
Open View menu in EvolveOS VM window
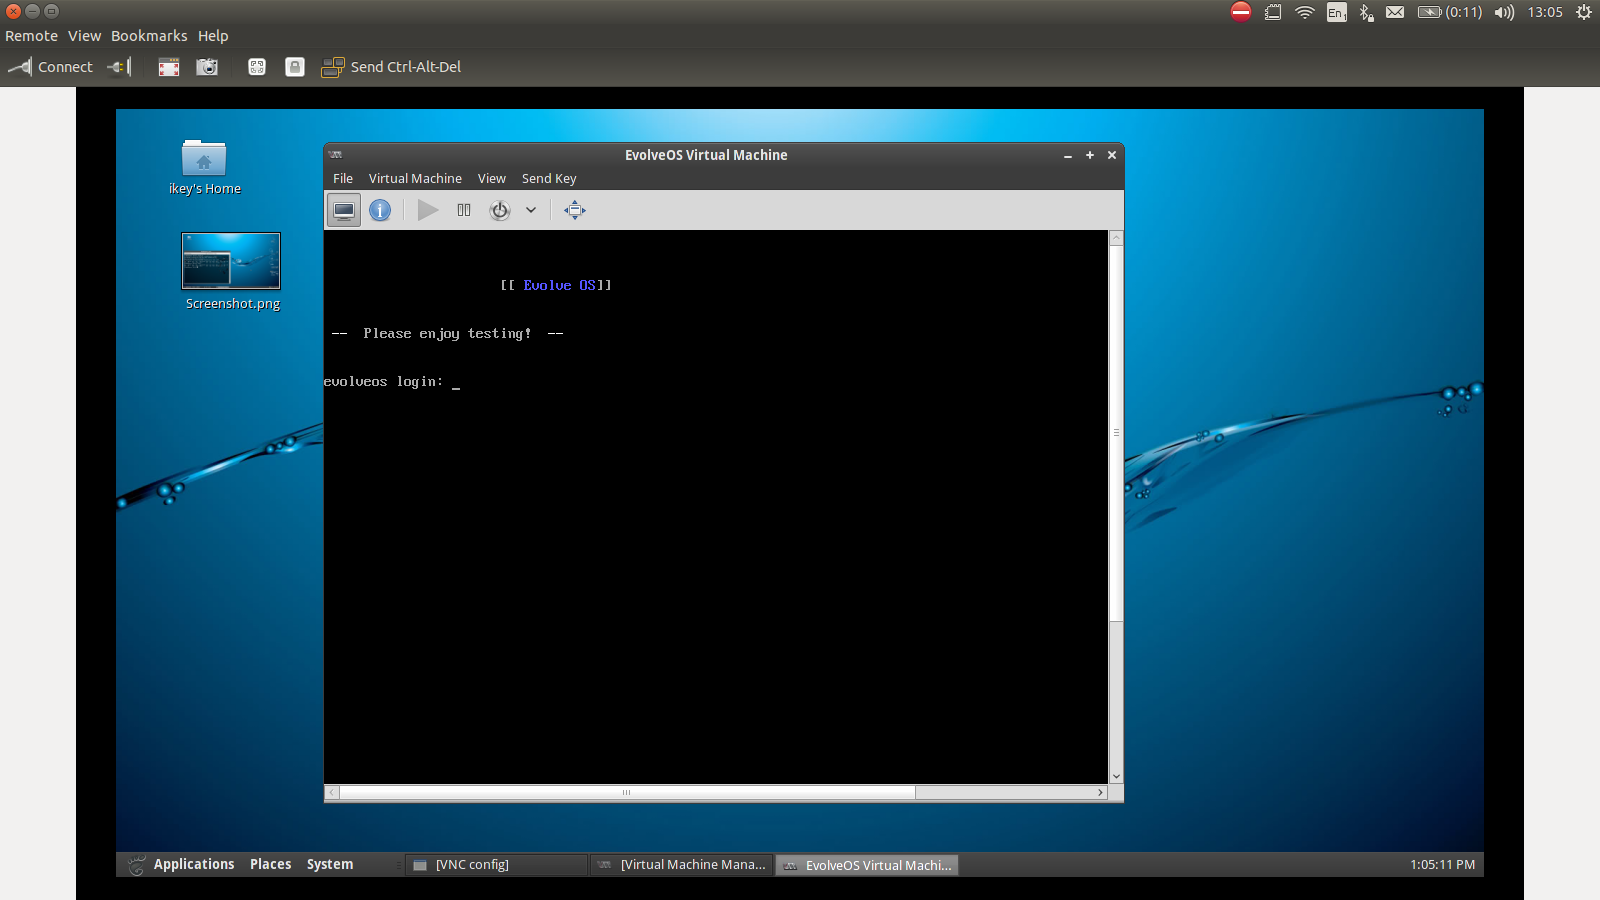click(491, 179)
